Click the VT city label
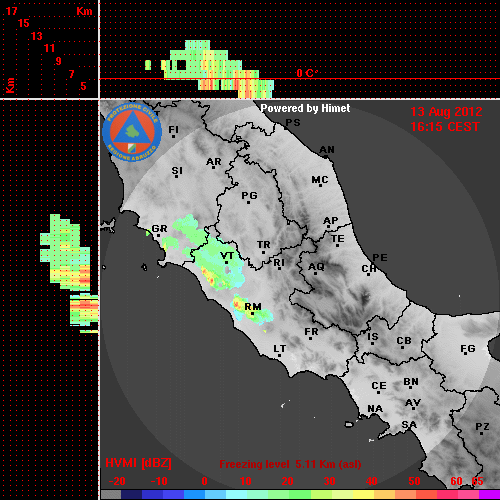The width and height of the screenshot is (500, 500). (x=227, y=256)
